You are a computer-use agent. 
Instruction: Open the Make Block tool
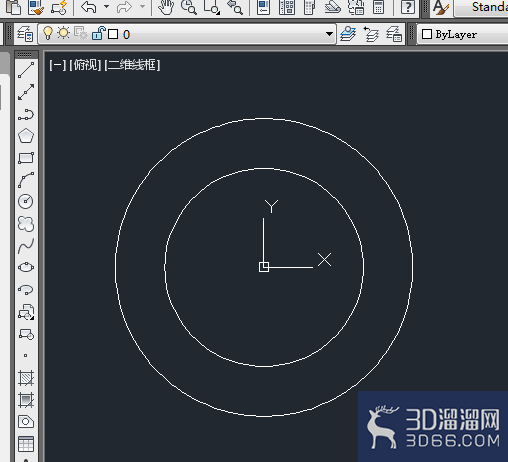click(26, 334)
